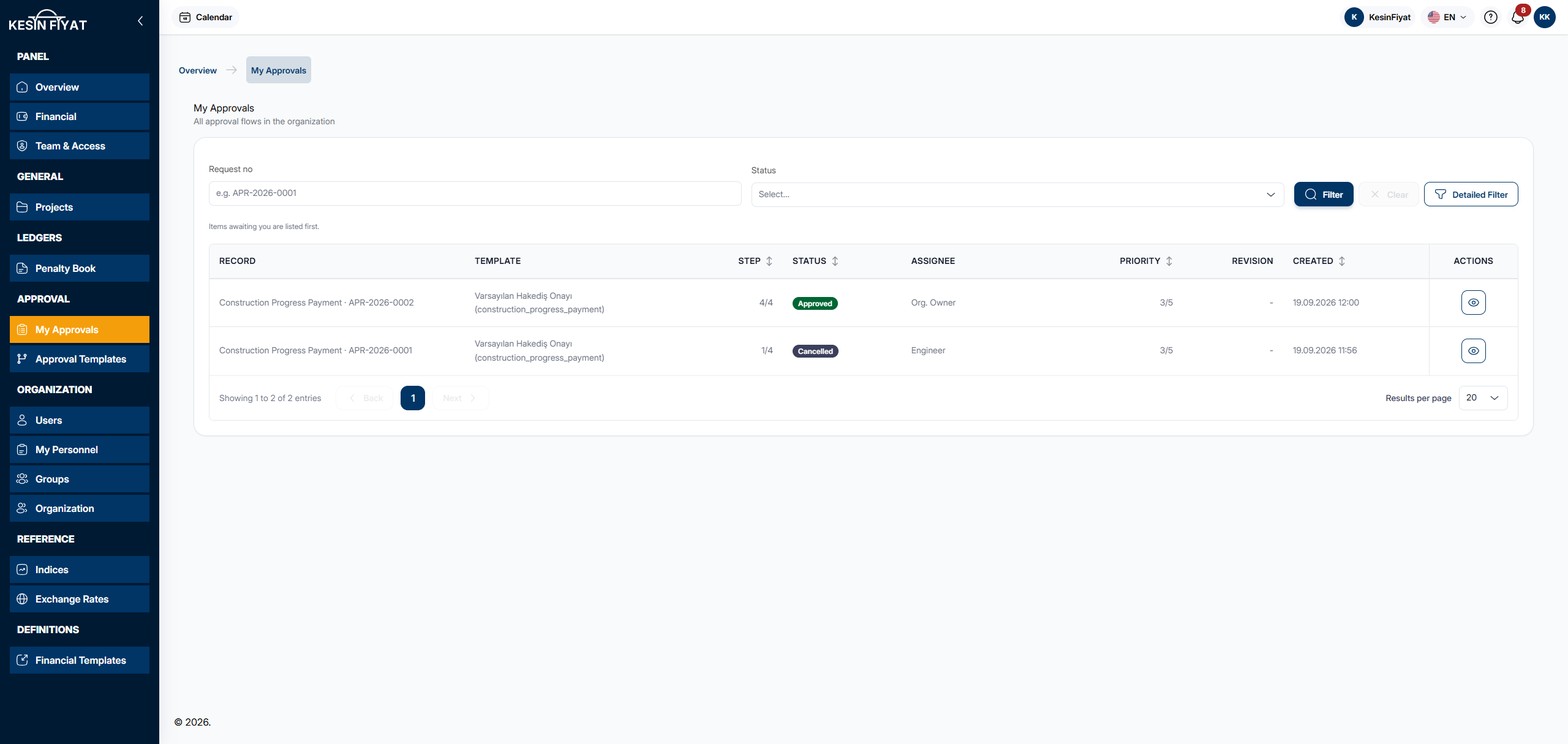The width and height of the screenshot is (1568, 744).
Task: Click the 4/4 step cell
Action: click(766, 302)
